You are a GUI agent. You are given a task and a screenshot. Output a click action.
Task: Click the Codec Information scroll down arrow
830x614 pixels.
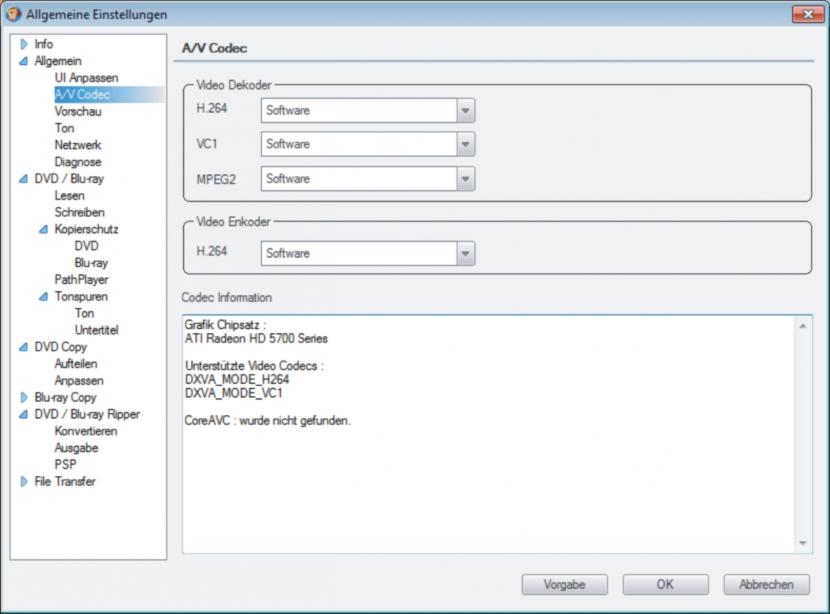click(x=803, y=543)
